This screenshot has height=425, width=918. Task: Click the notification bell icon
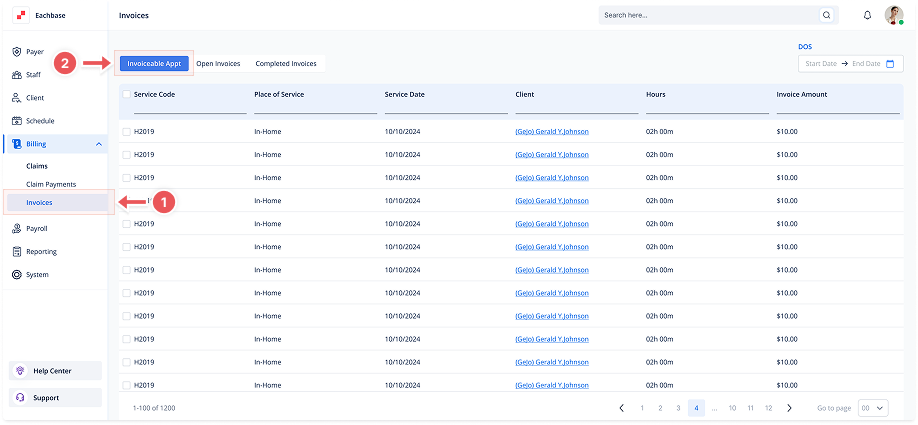click(867, 16)
